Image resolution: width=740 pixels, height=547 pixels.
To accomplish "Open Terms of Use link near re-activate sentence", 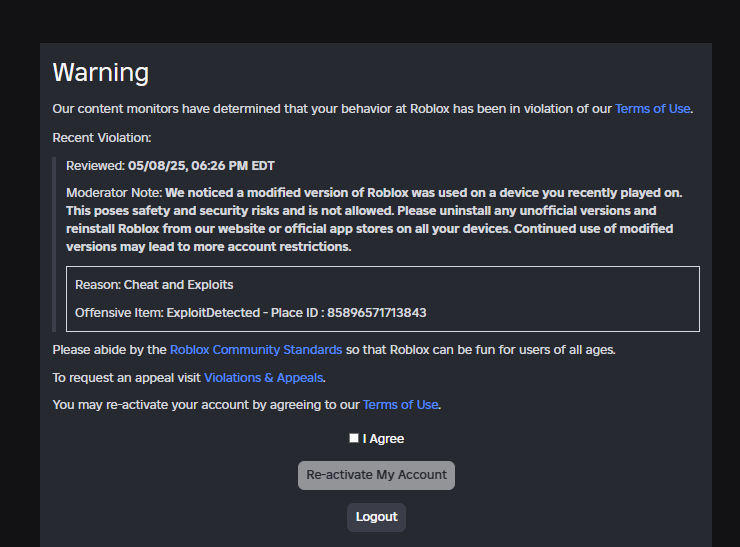I will 400,405.
